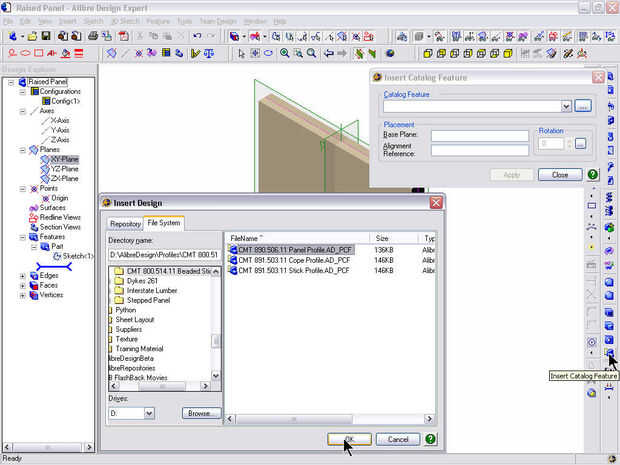620x465 pixels.
Task: Open the Dykes 261 folder
Action: point(142,281)
